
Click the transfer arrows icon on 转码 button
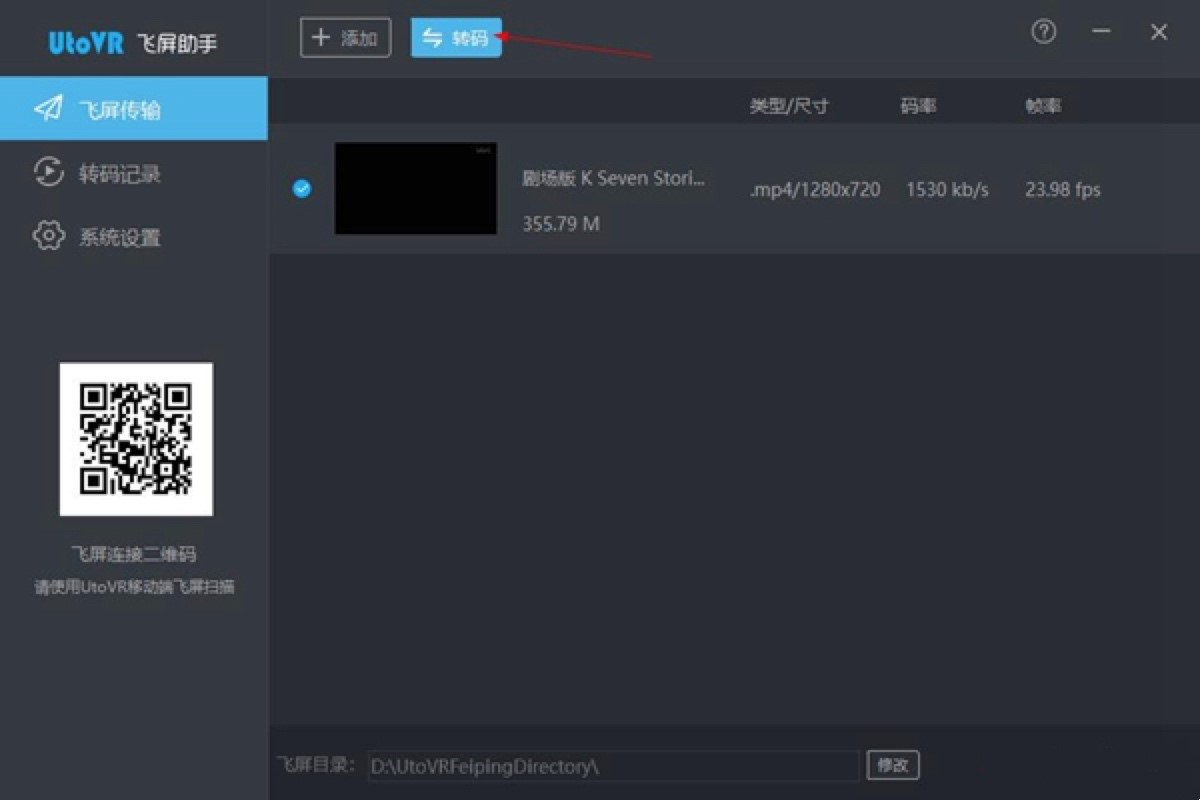(434, 37)
